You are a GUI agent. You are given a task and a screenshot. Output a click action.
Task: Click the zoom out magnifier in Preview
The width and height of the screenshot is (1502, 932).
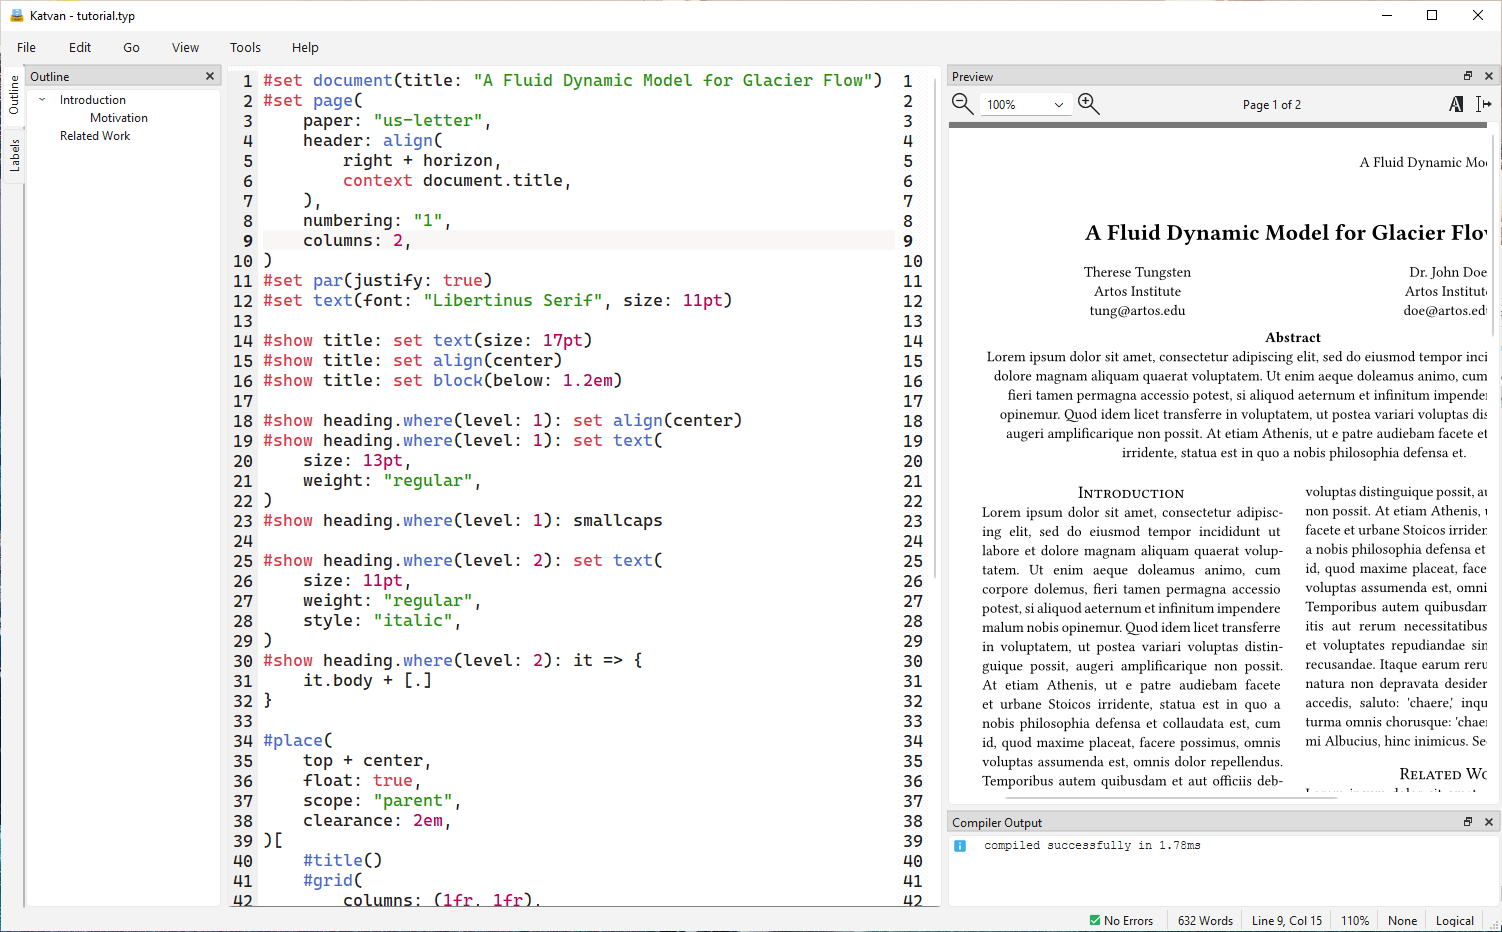click(962, 104)
